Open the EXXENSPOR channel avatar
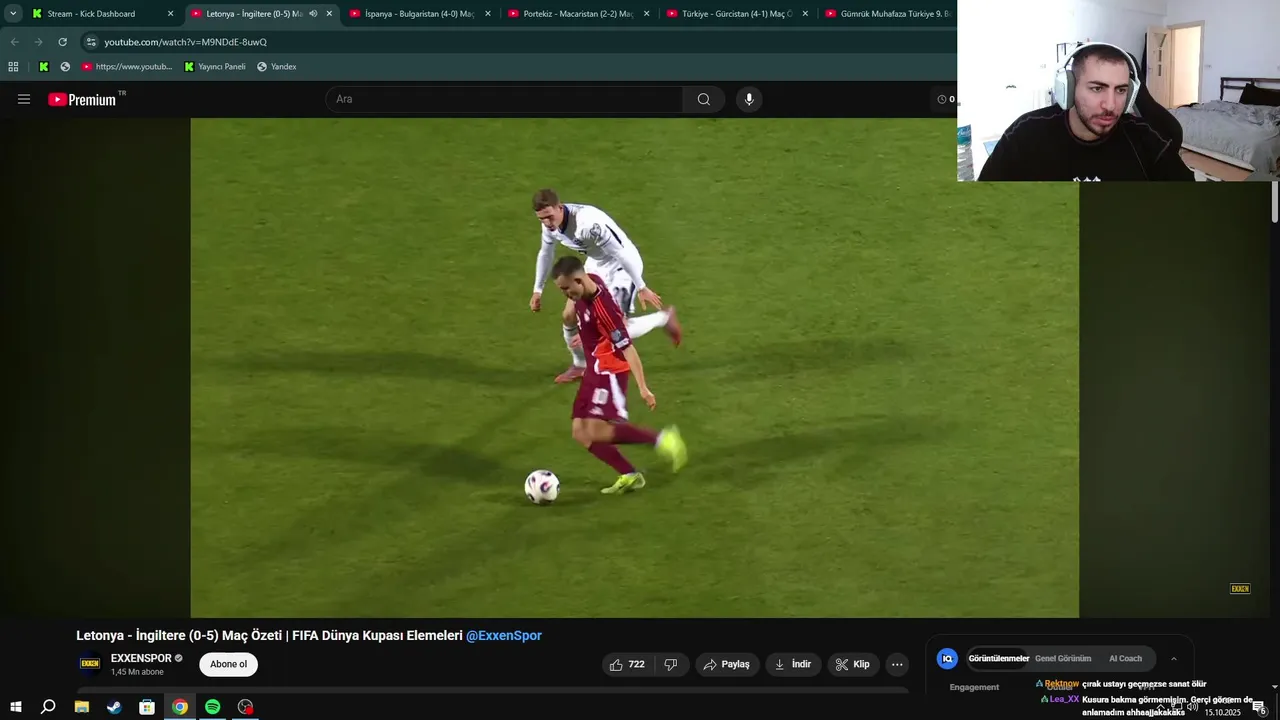The image size is (1280, 720). [x=90, y=664]
